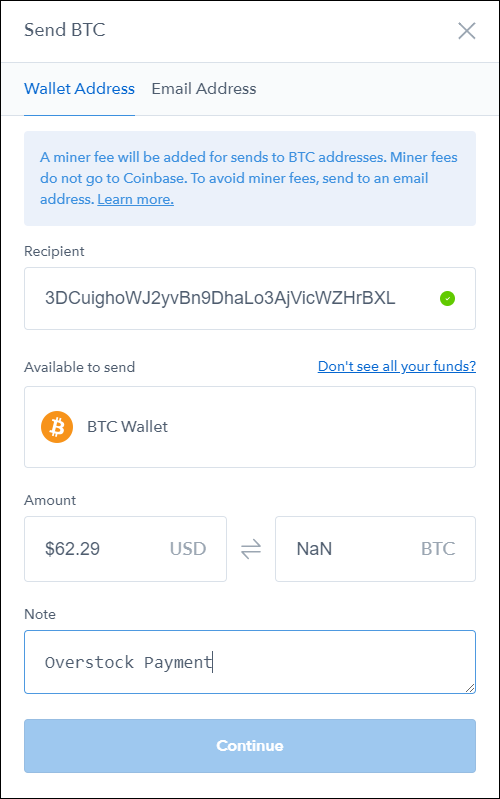Select the BTC Wallet source box
This screenshot has height=799, width=500.
[x=250, y=427]
